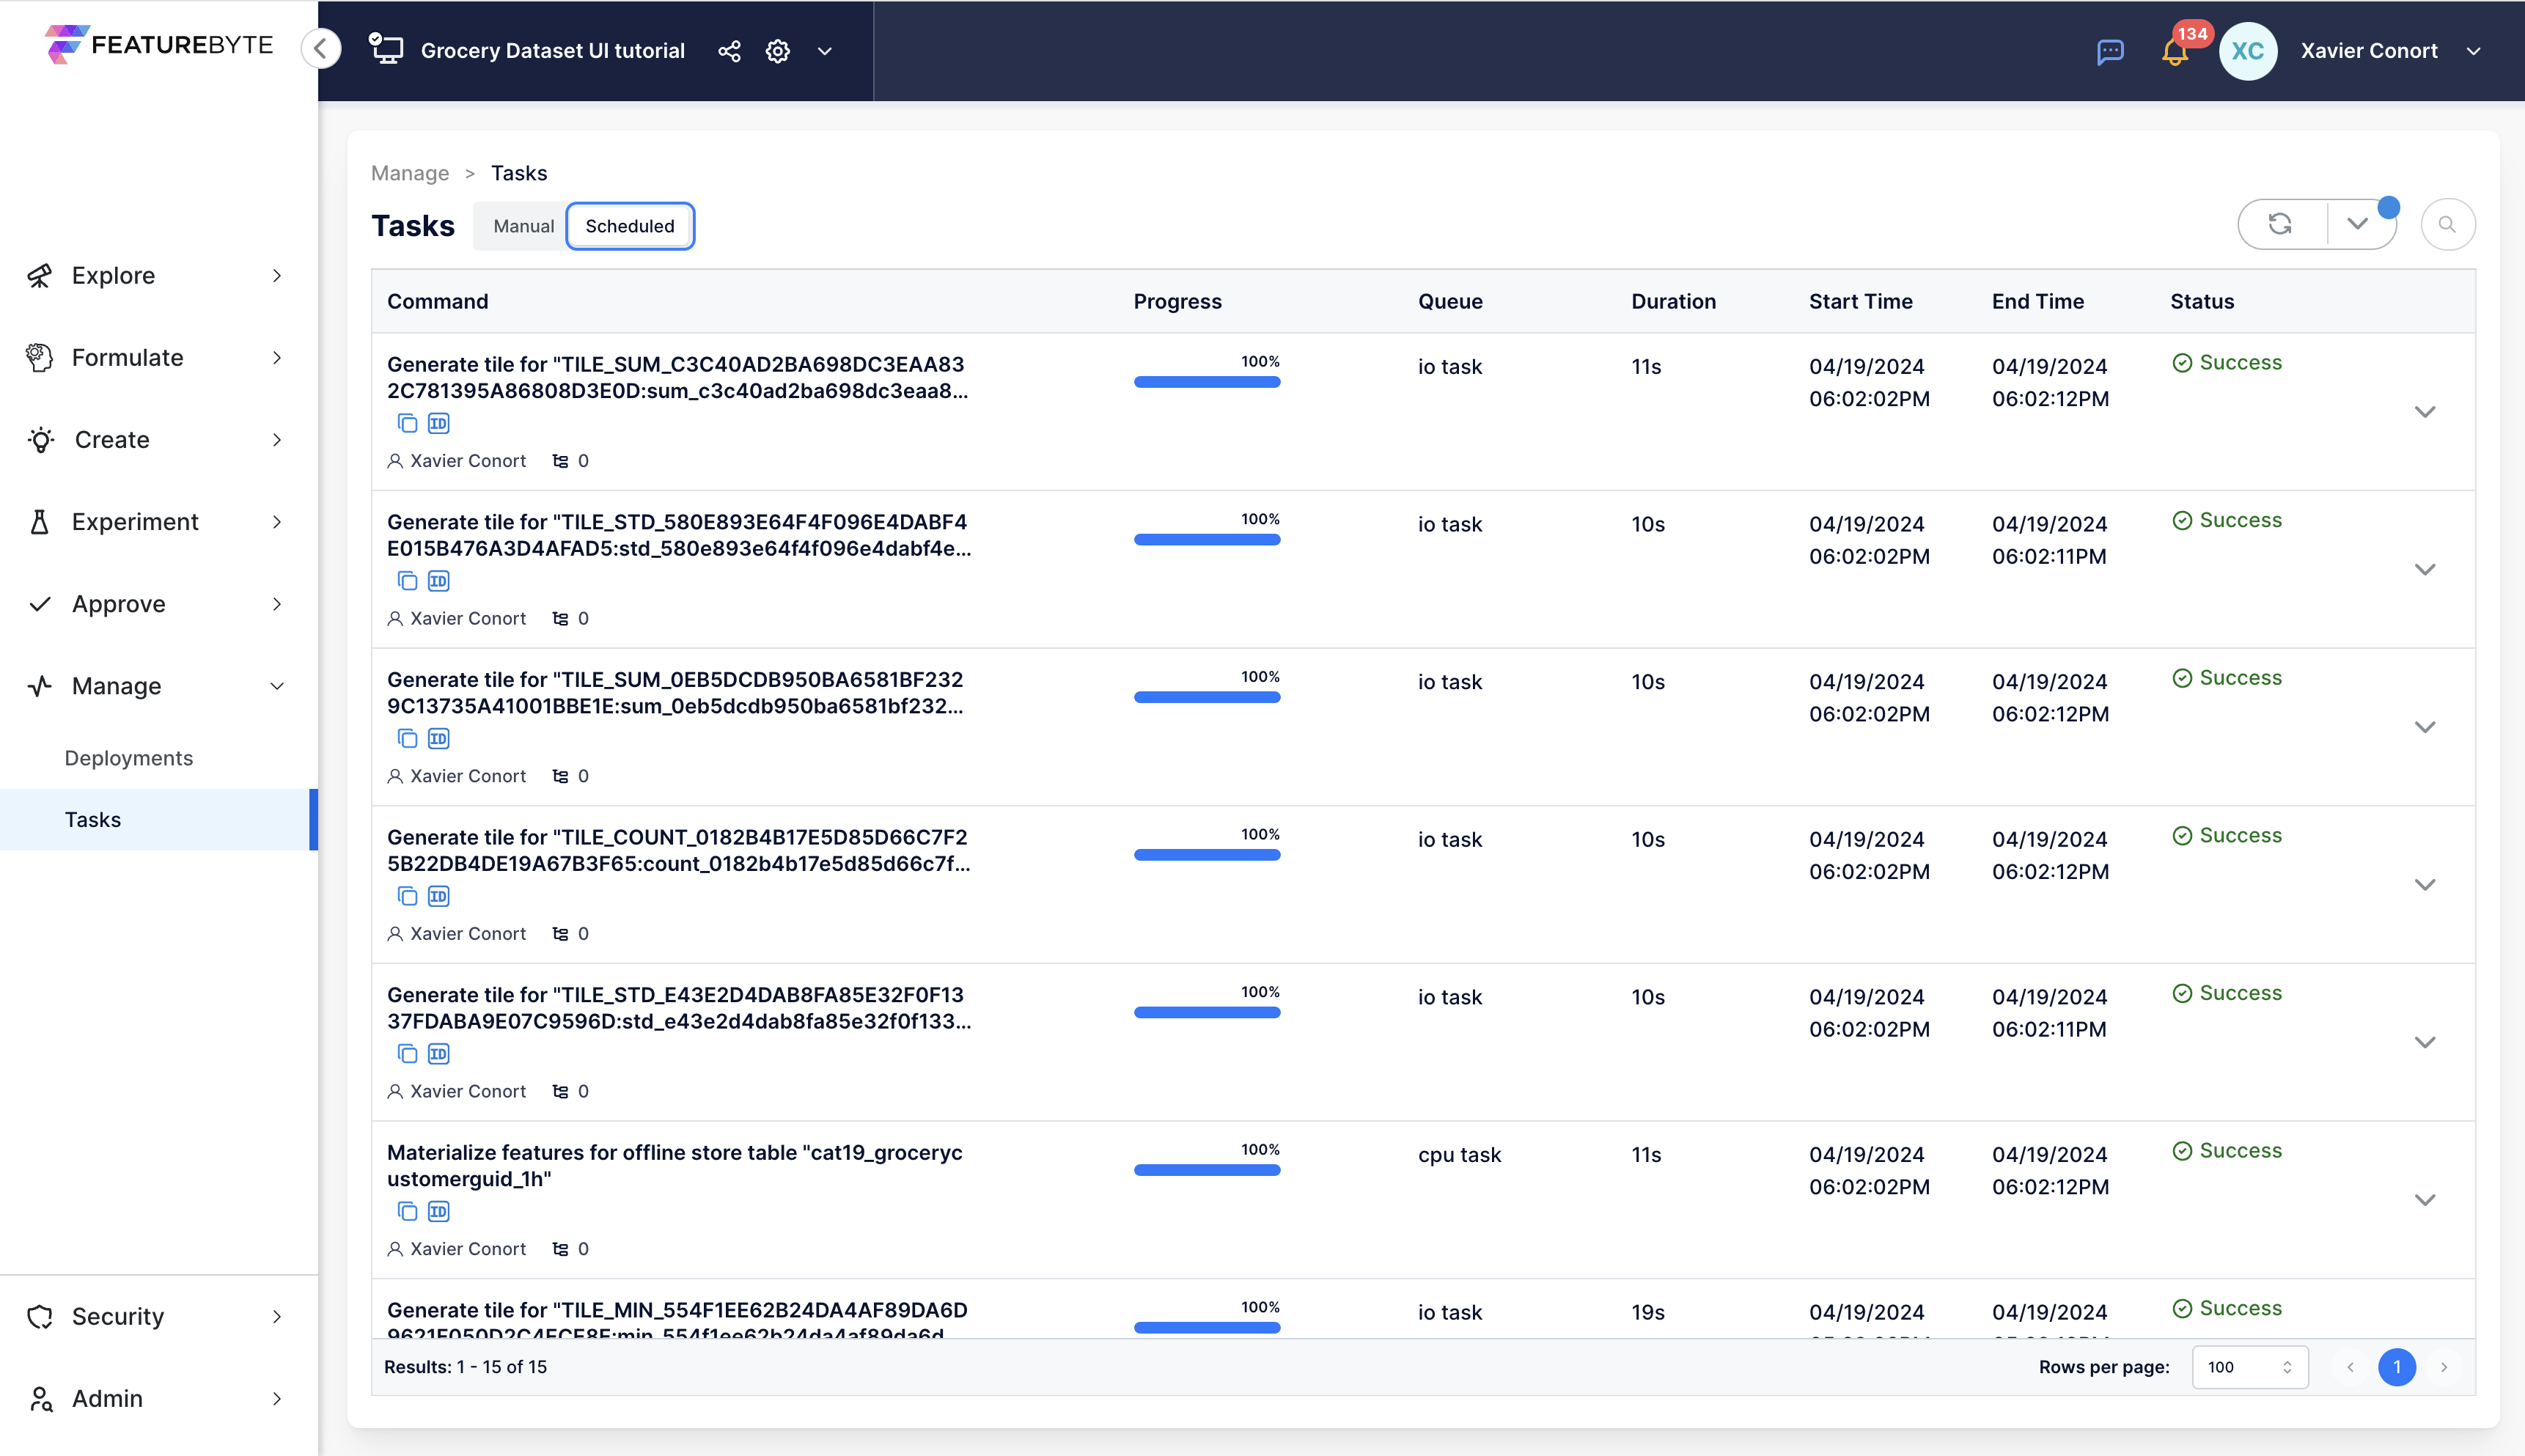Click ID icon for TILE_SUM_C3C40AD2BA698 task
The image size is (2525, 1456).
pos(438,423)
